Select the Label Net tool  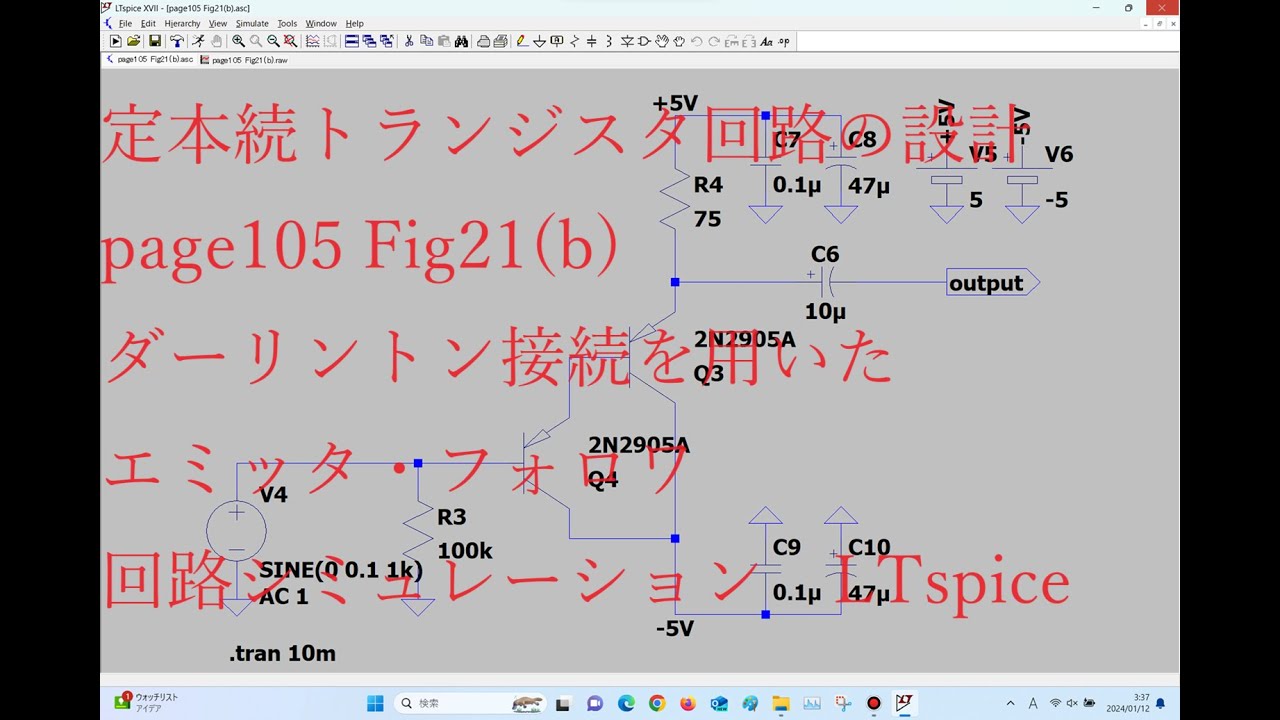[557, 41]
